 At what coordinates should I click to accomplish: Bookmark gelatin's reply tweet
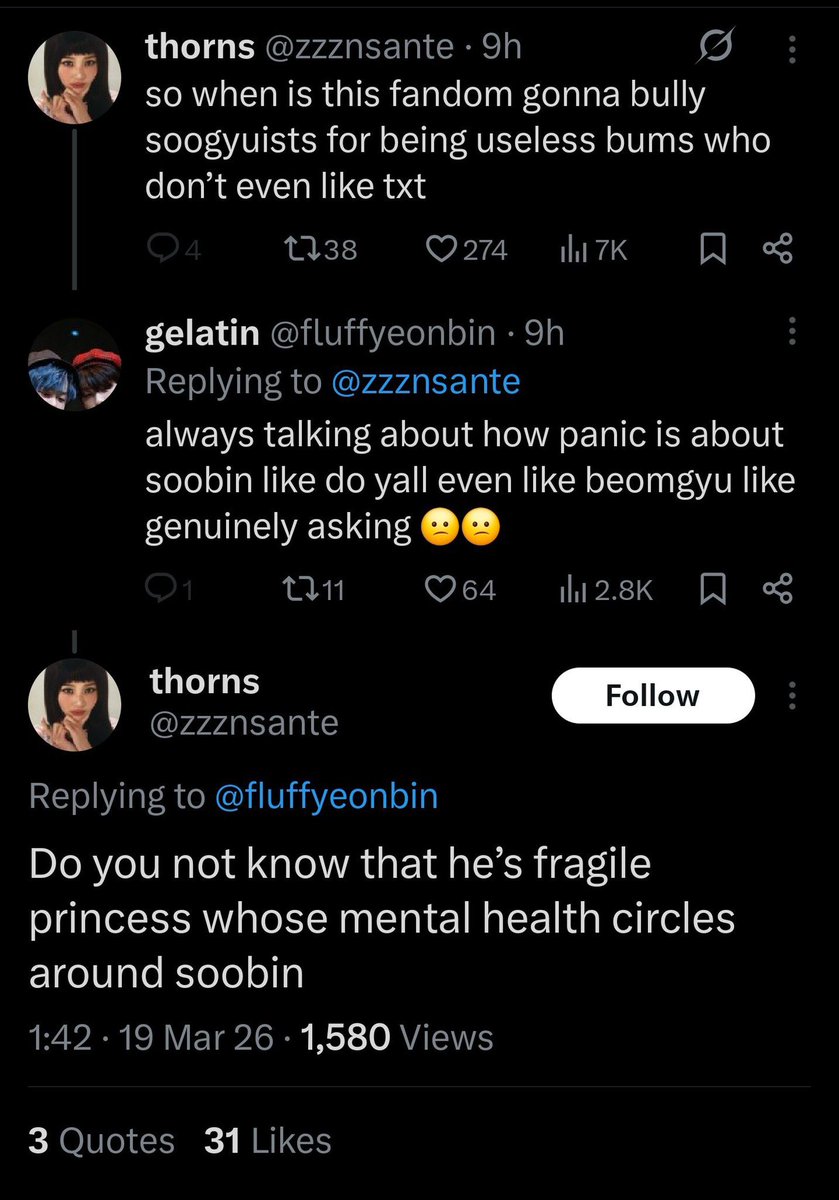[x=713, y=591]
